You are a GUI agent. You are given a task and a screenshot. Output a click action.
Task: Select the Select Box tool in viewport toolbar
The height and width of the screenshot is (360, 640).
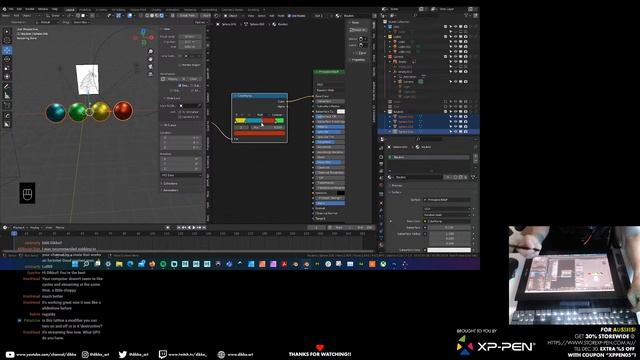tap(7, 31)
